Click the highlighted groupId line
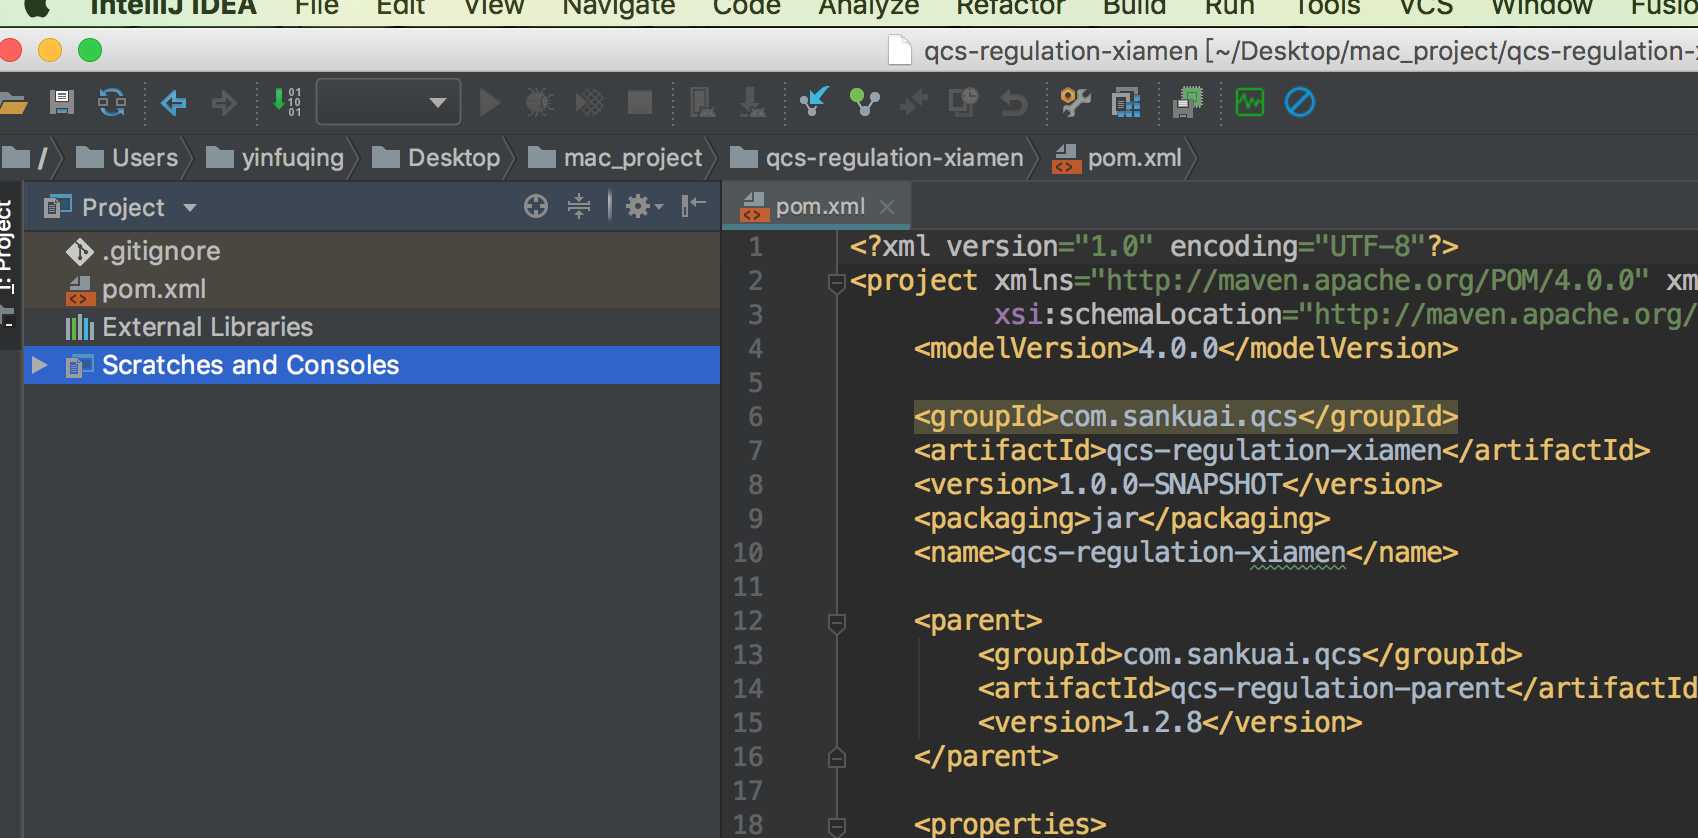 coord(1186,417)
